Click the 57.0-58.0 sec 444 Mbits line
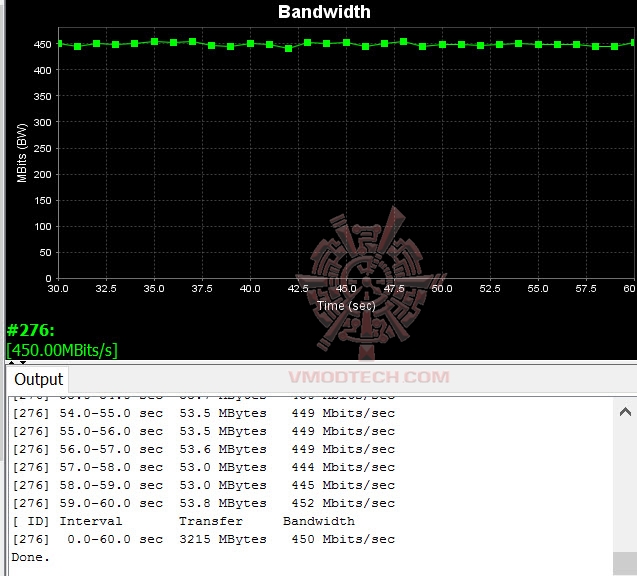This screenshot has width=637, height=576. [204, 467]
